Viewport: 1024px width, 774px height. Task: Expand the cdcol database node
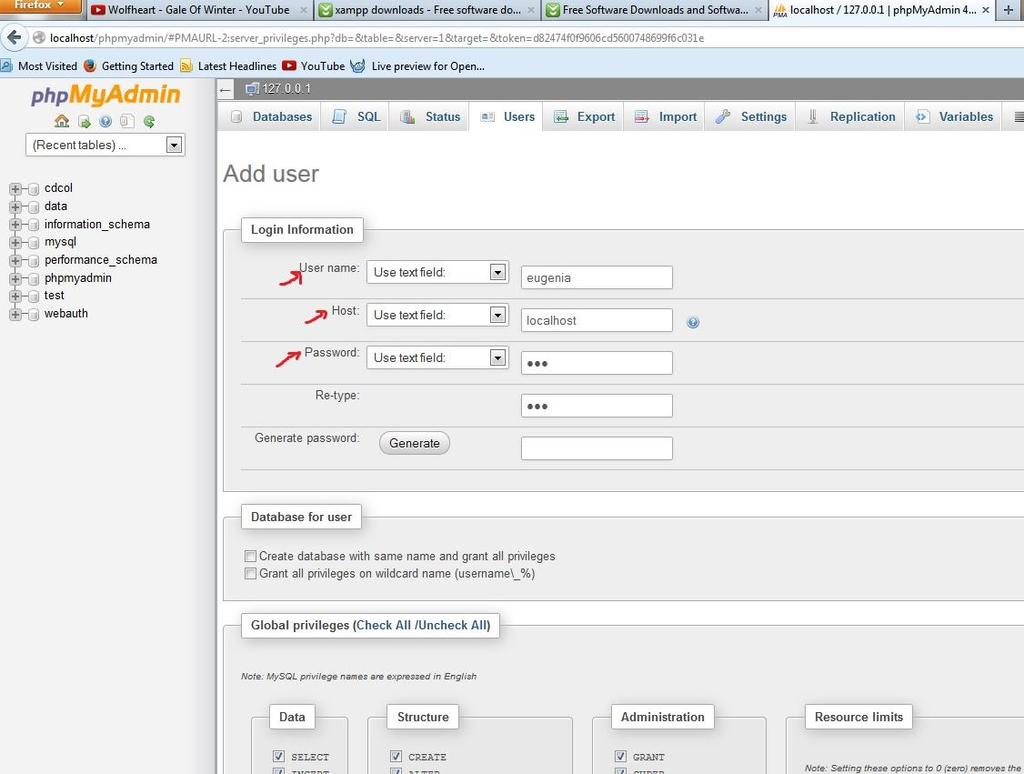click(15, 189)
